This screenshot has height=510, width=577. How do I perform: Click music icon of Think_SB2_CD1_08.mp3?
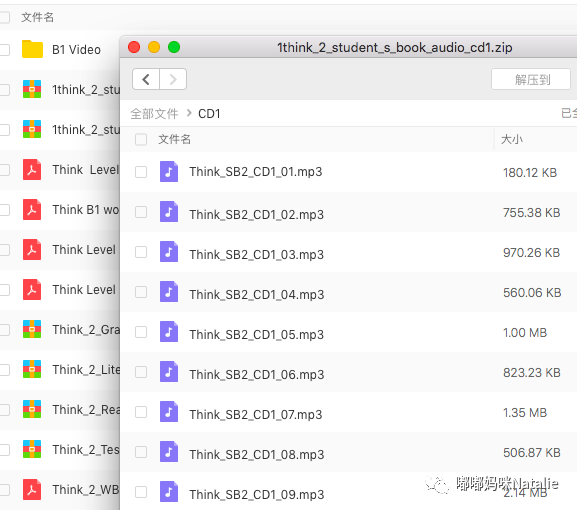(x=169, y=451)
